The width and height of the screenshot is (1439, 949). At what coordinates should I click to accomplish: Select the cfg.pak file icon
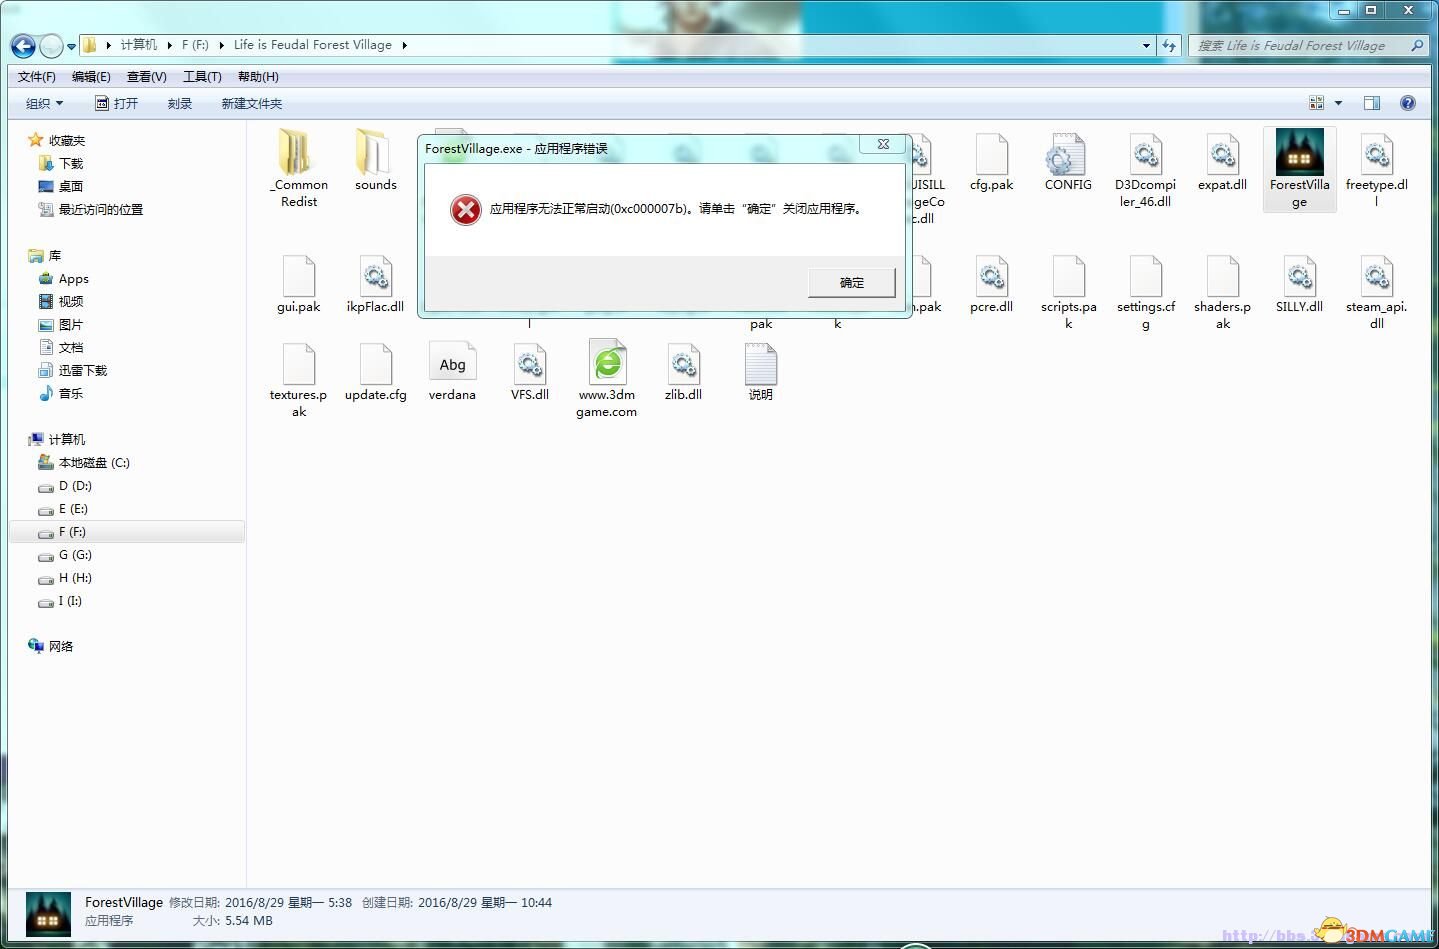991,155
